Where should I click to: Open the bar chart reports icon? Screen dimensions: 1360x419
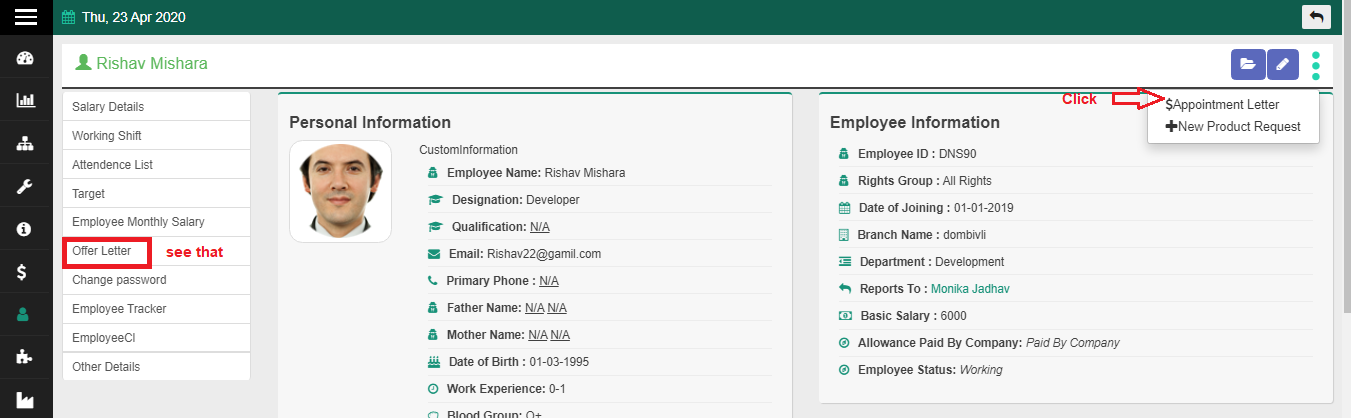[x=26, y=100]
